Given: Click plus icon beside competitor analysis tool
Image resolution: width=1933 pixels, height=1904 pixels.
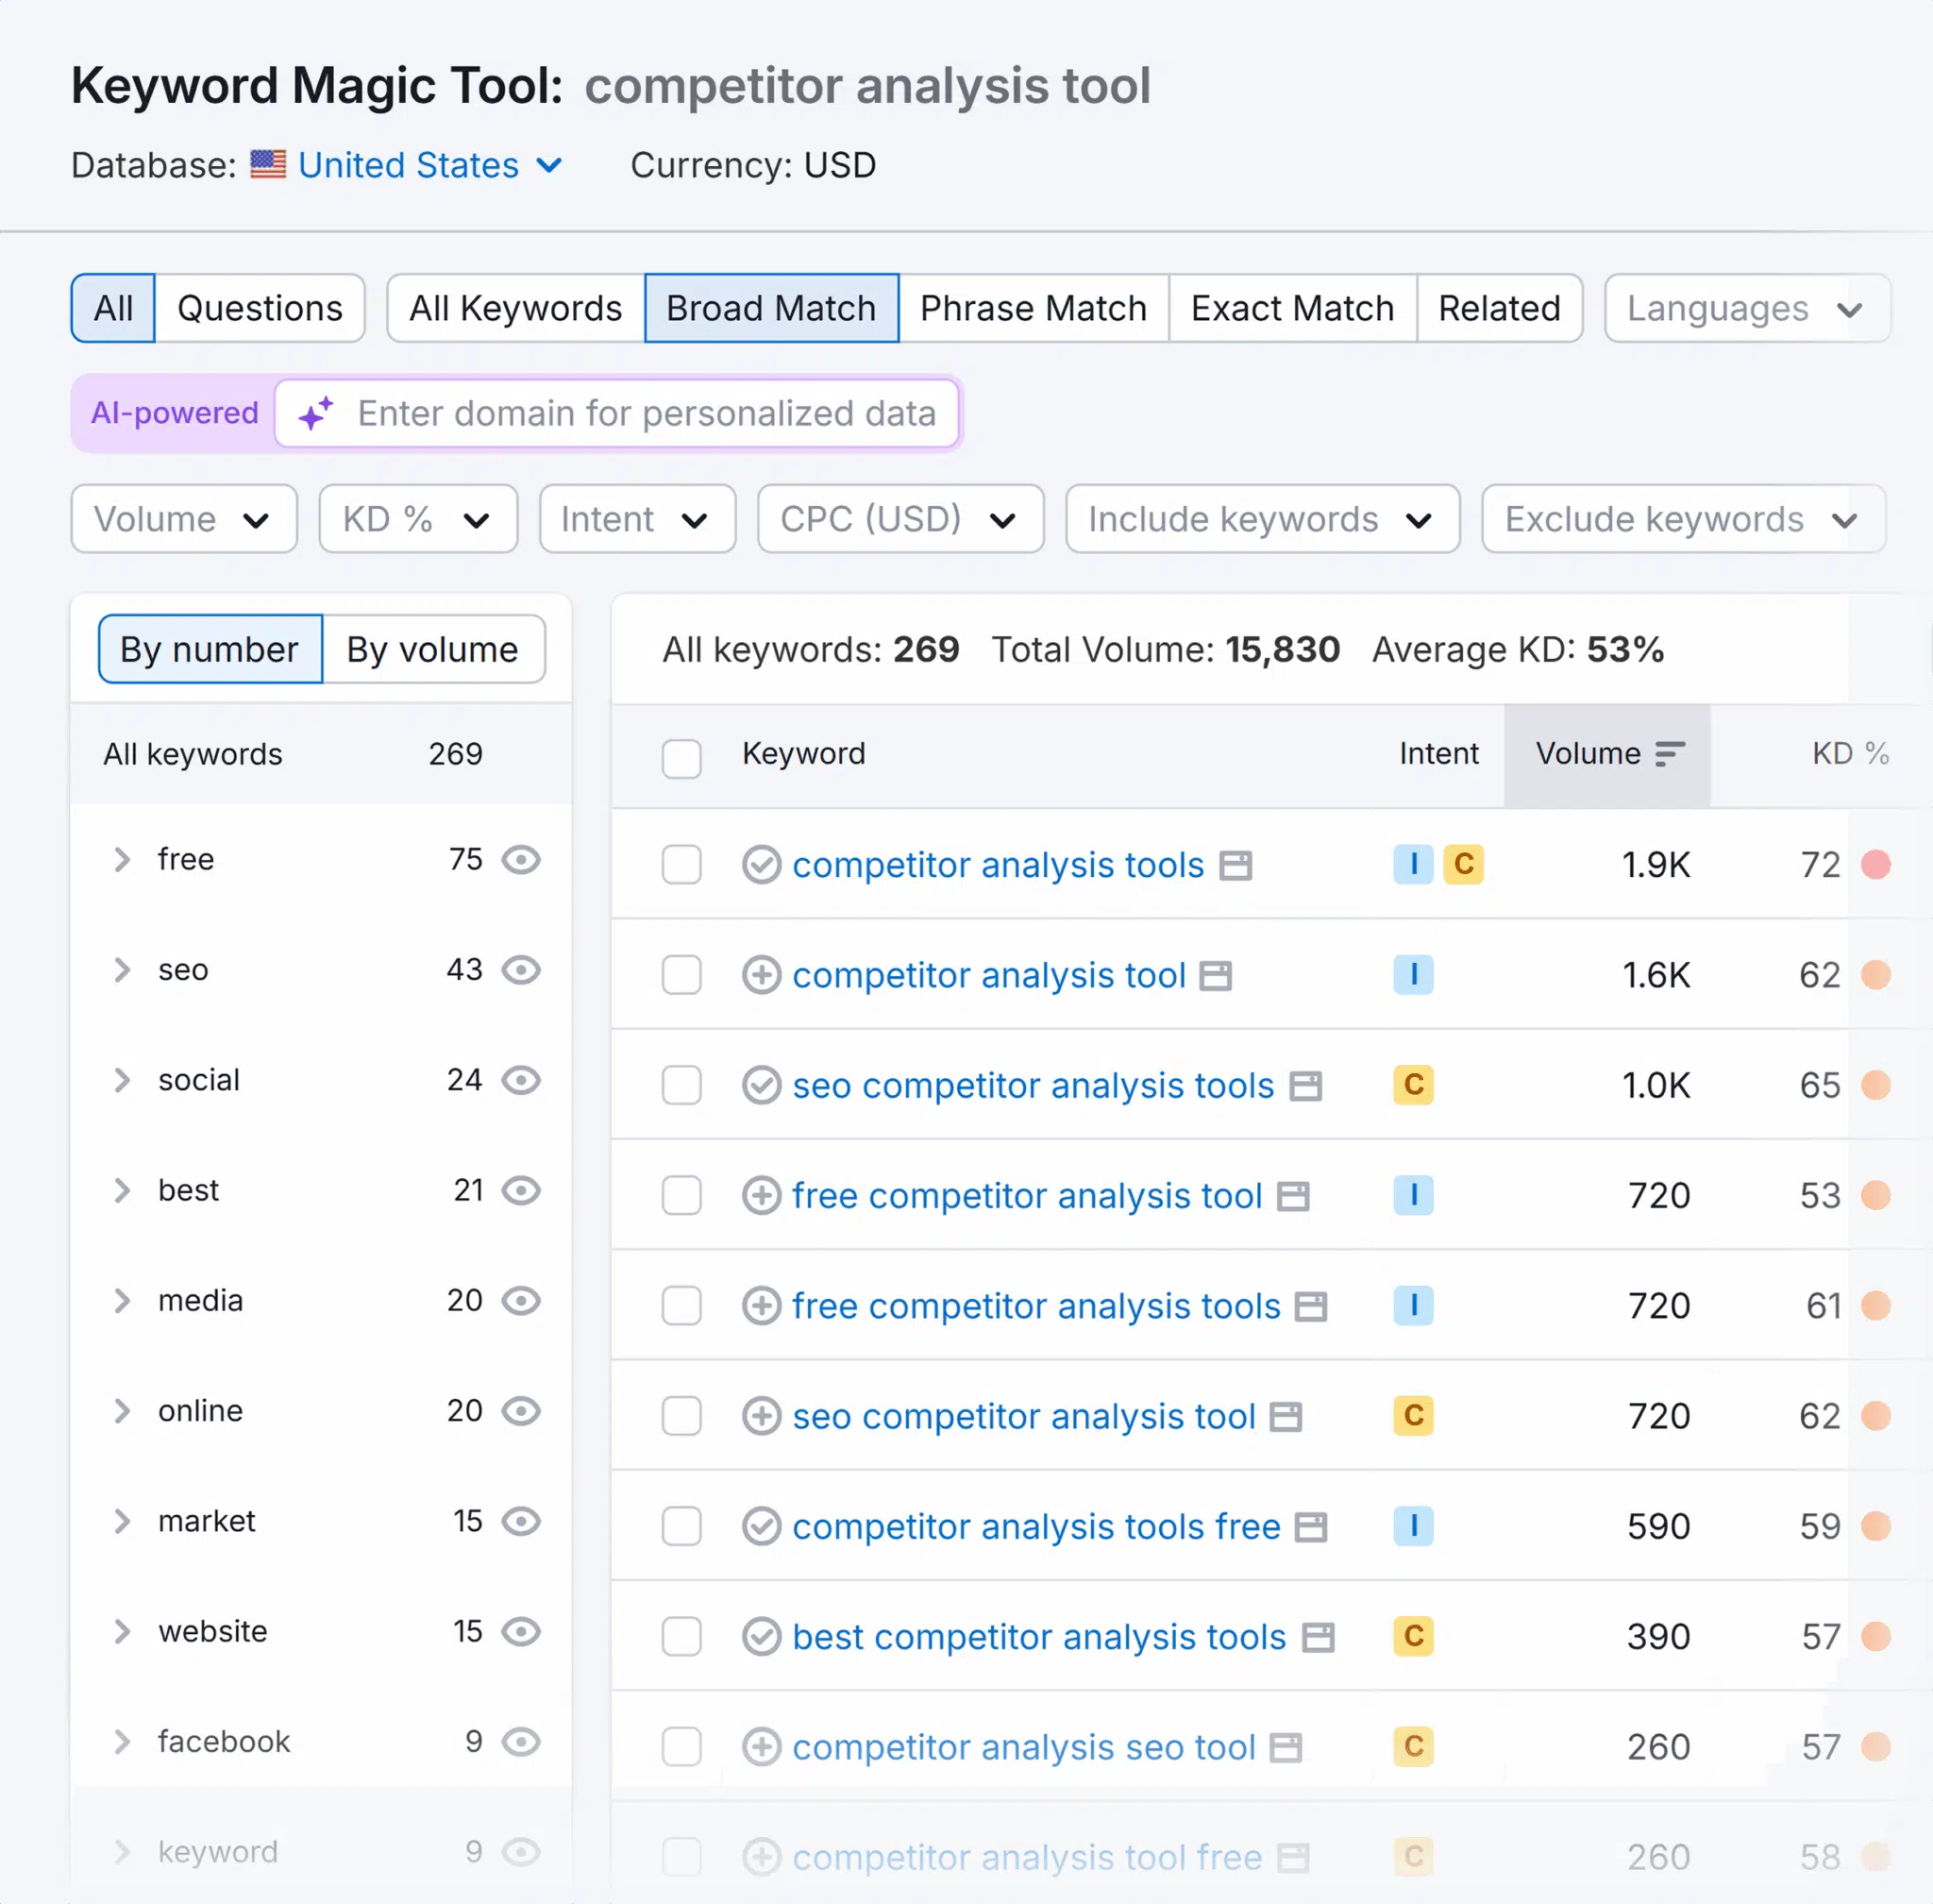Looking at the screenshot, I should point(761,975).
